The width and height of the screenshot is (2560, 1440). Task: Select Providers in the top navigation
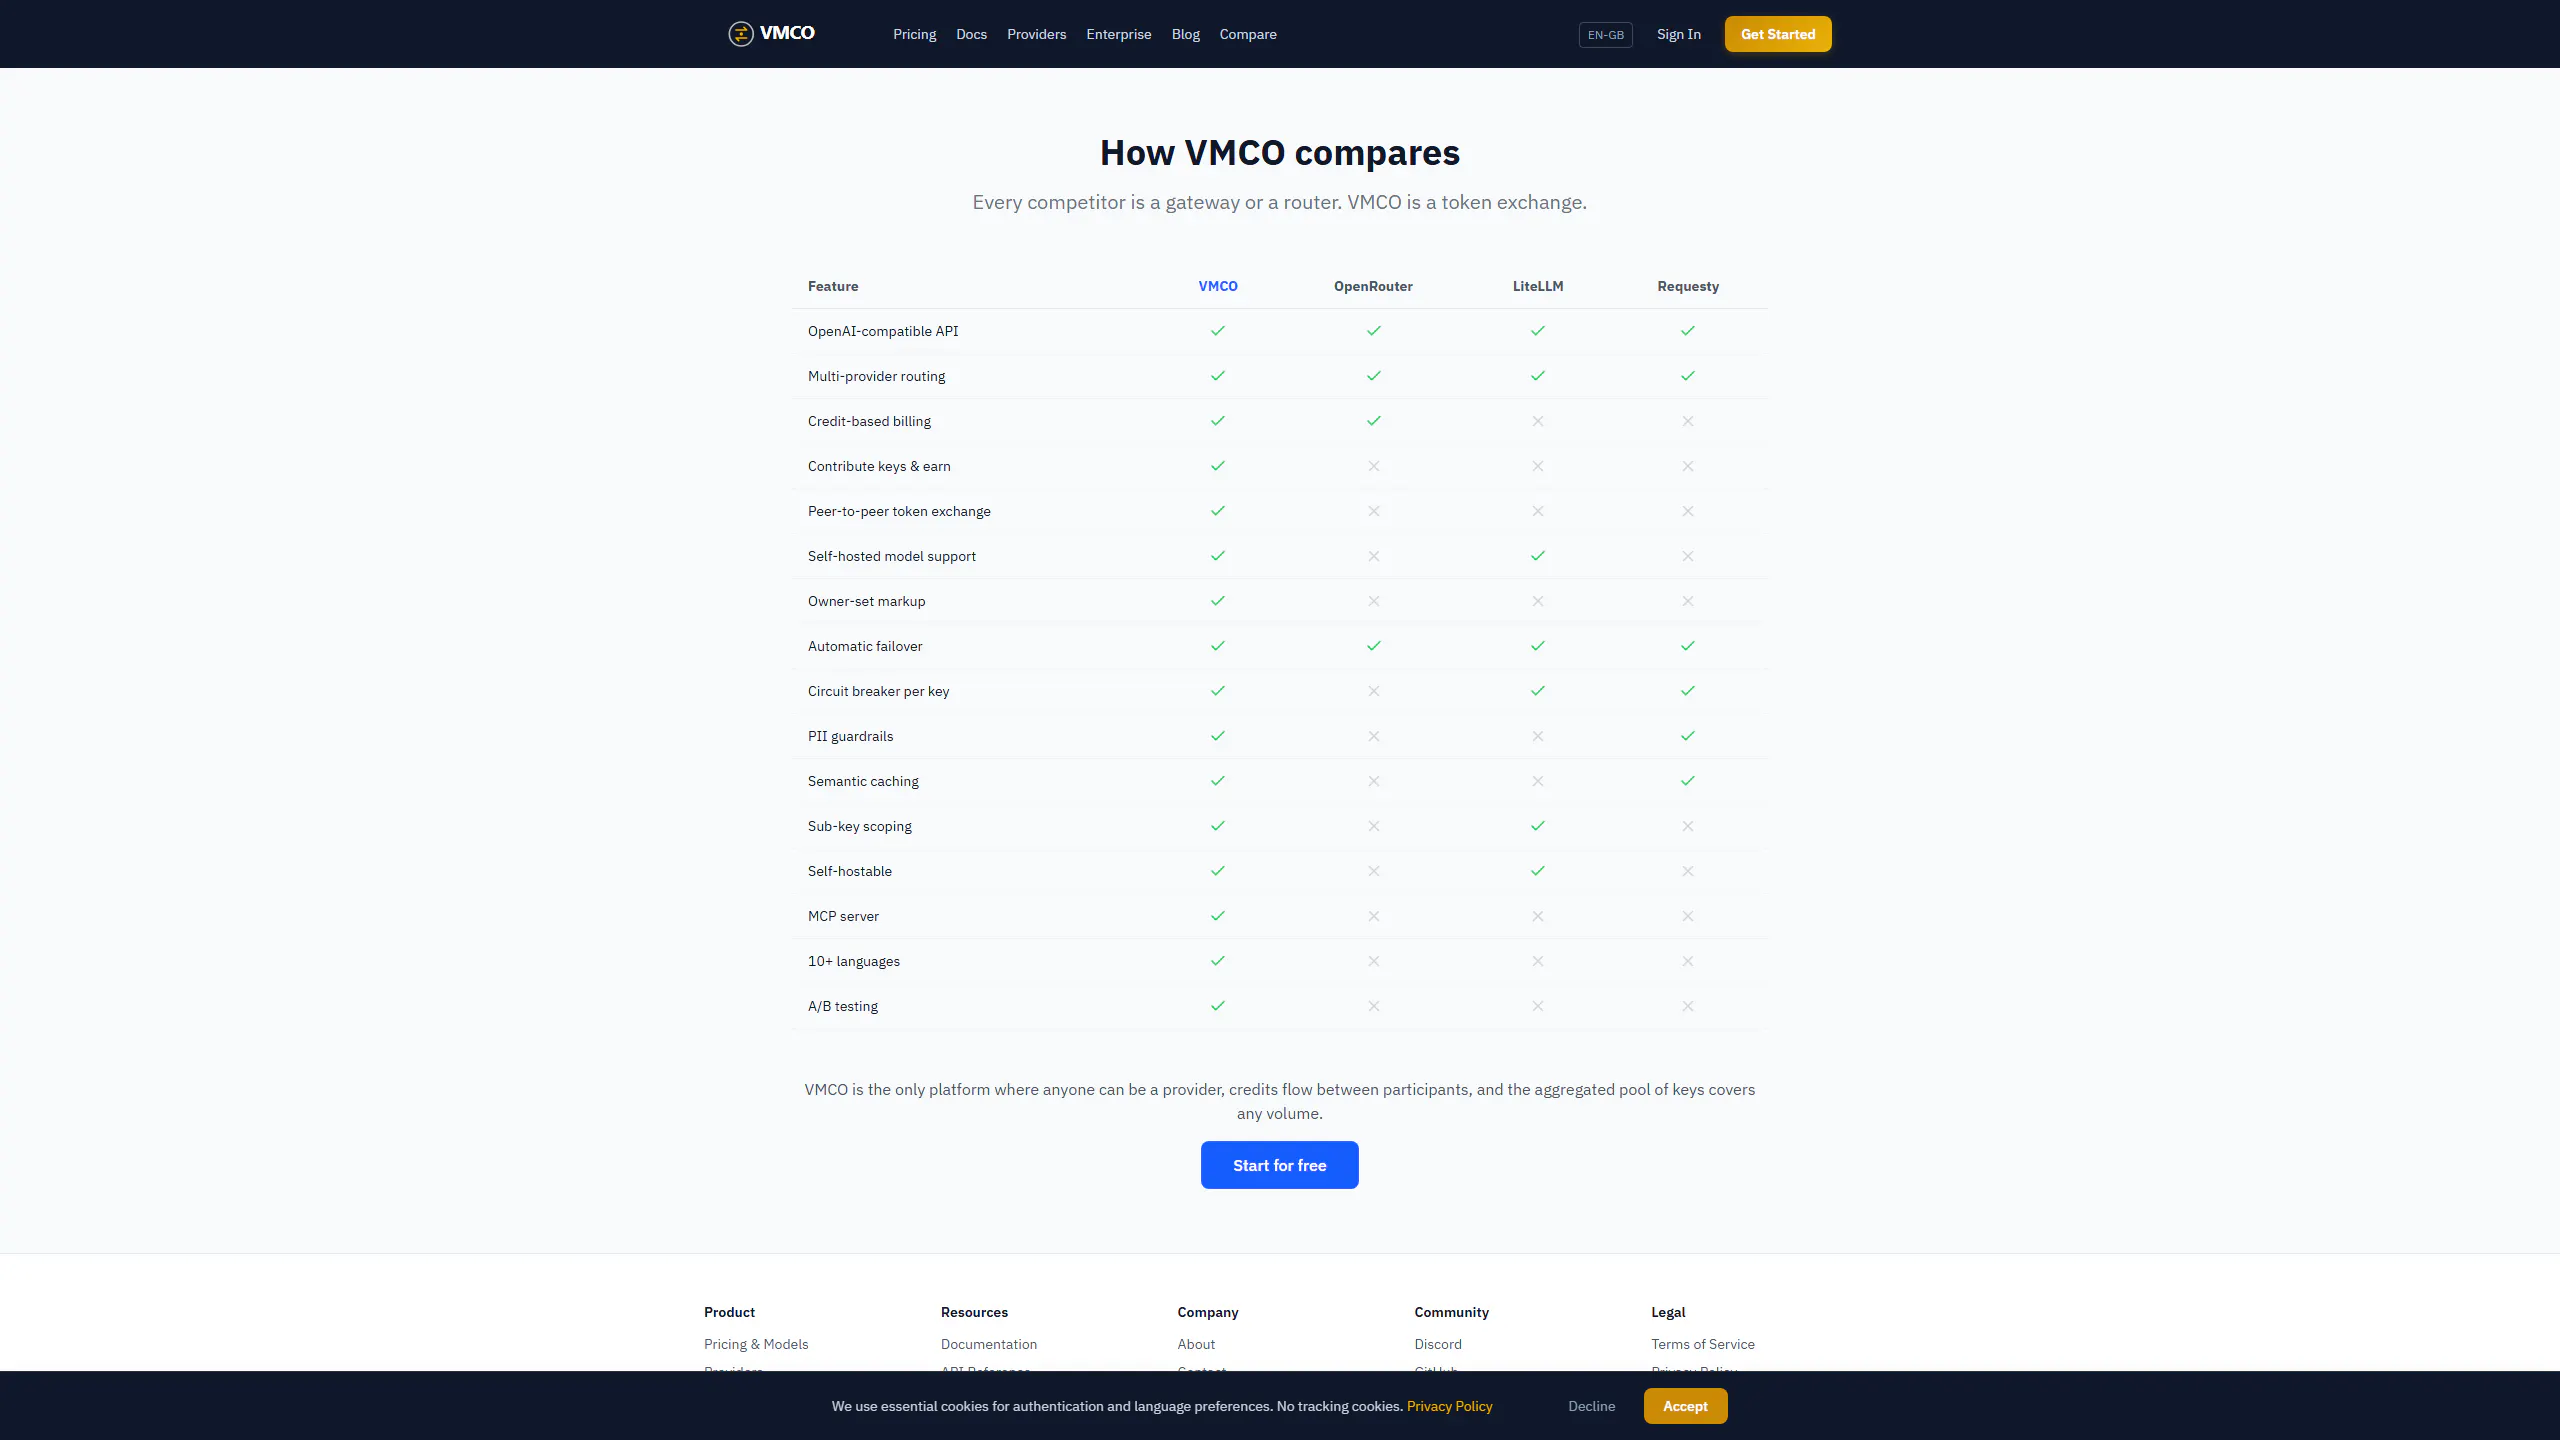1037,34
